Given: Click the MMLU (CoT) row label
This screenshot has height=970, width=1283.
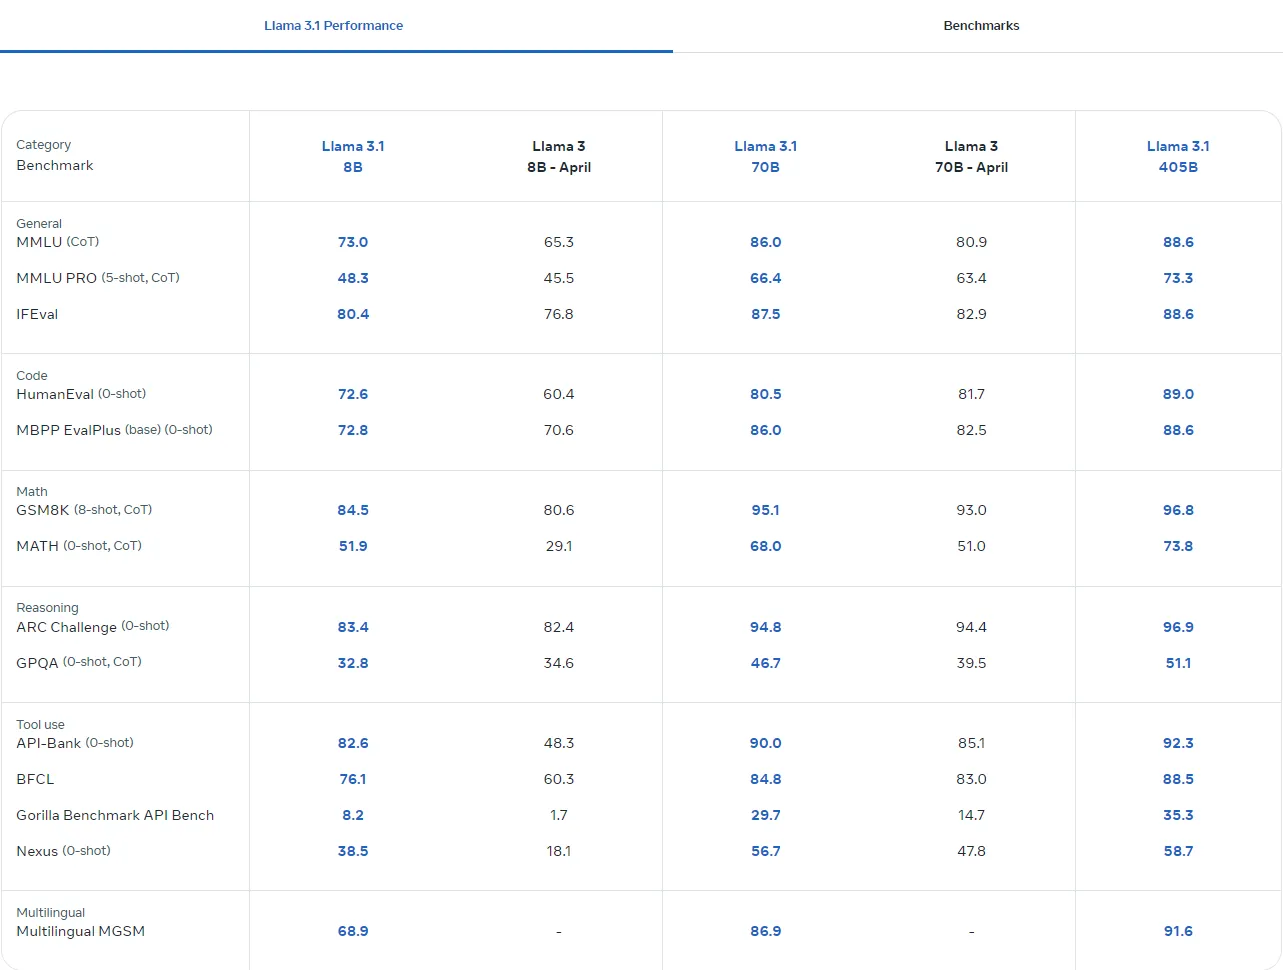Looking at the screenshot, I should click(58, 242).
